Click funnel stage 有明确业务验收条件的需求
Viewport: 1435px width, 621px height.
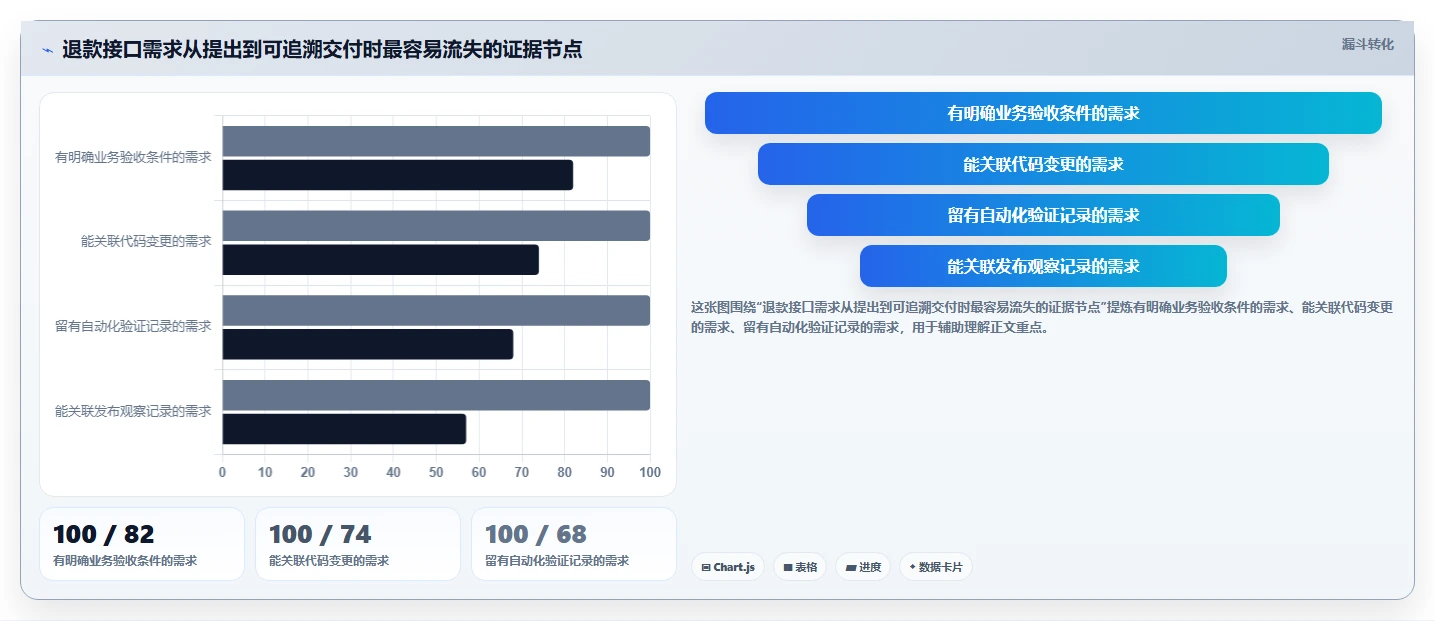click(1043, 113)
